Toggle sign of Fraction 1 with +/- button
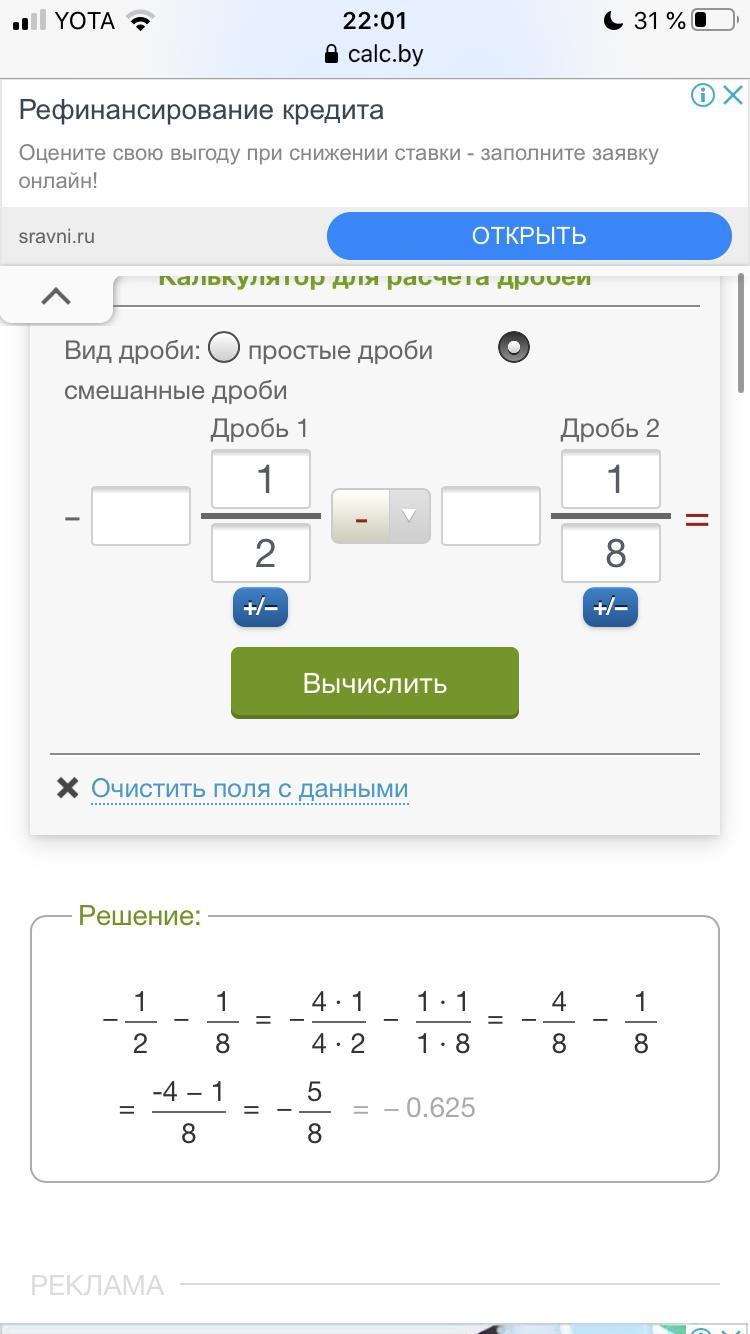Image resolution: width=750 pixels, height=1334 pixels. click(260, 607)
